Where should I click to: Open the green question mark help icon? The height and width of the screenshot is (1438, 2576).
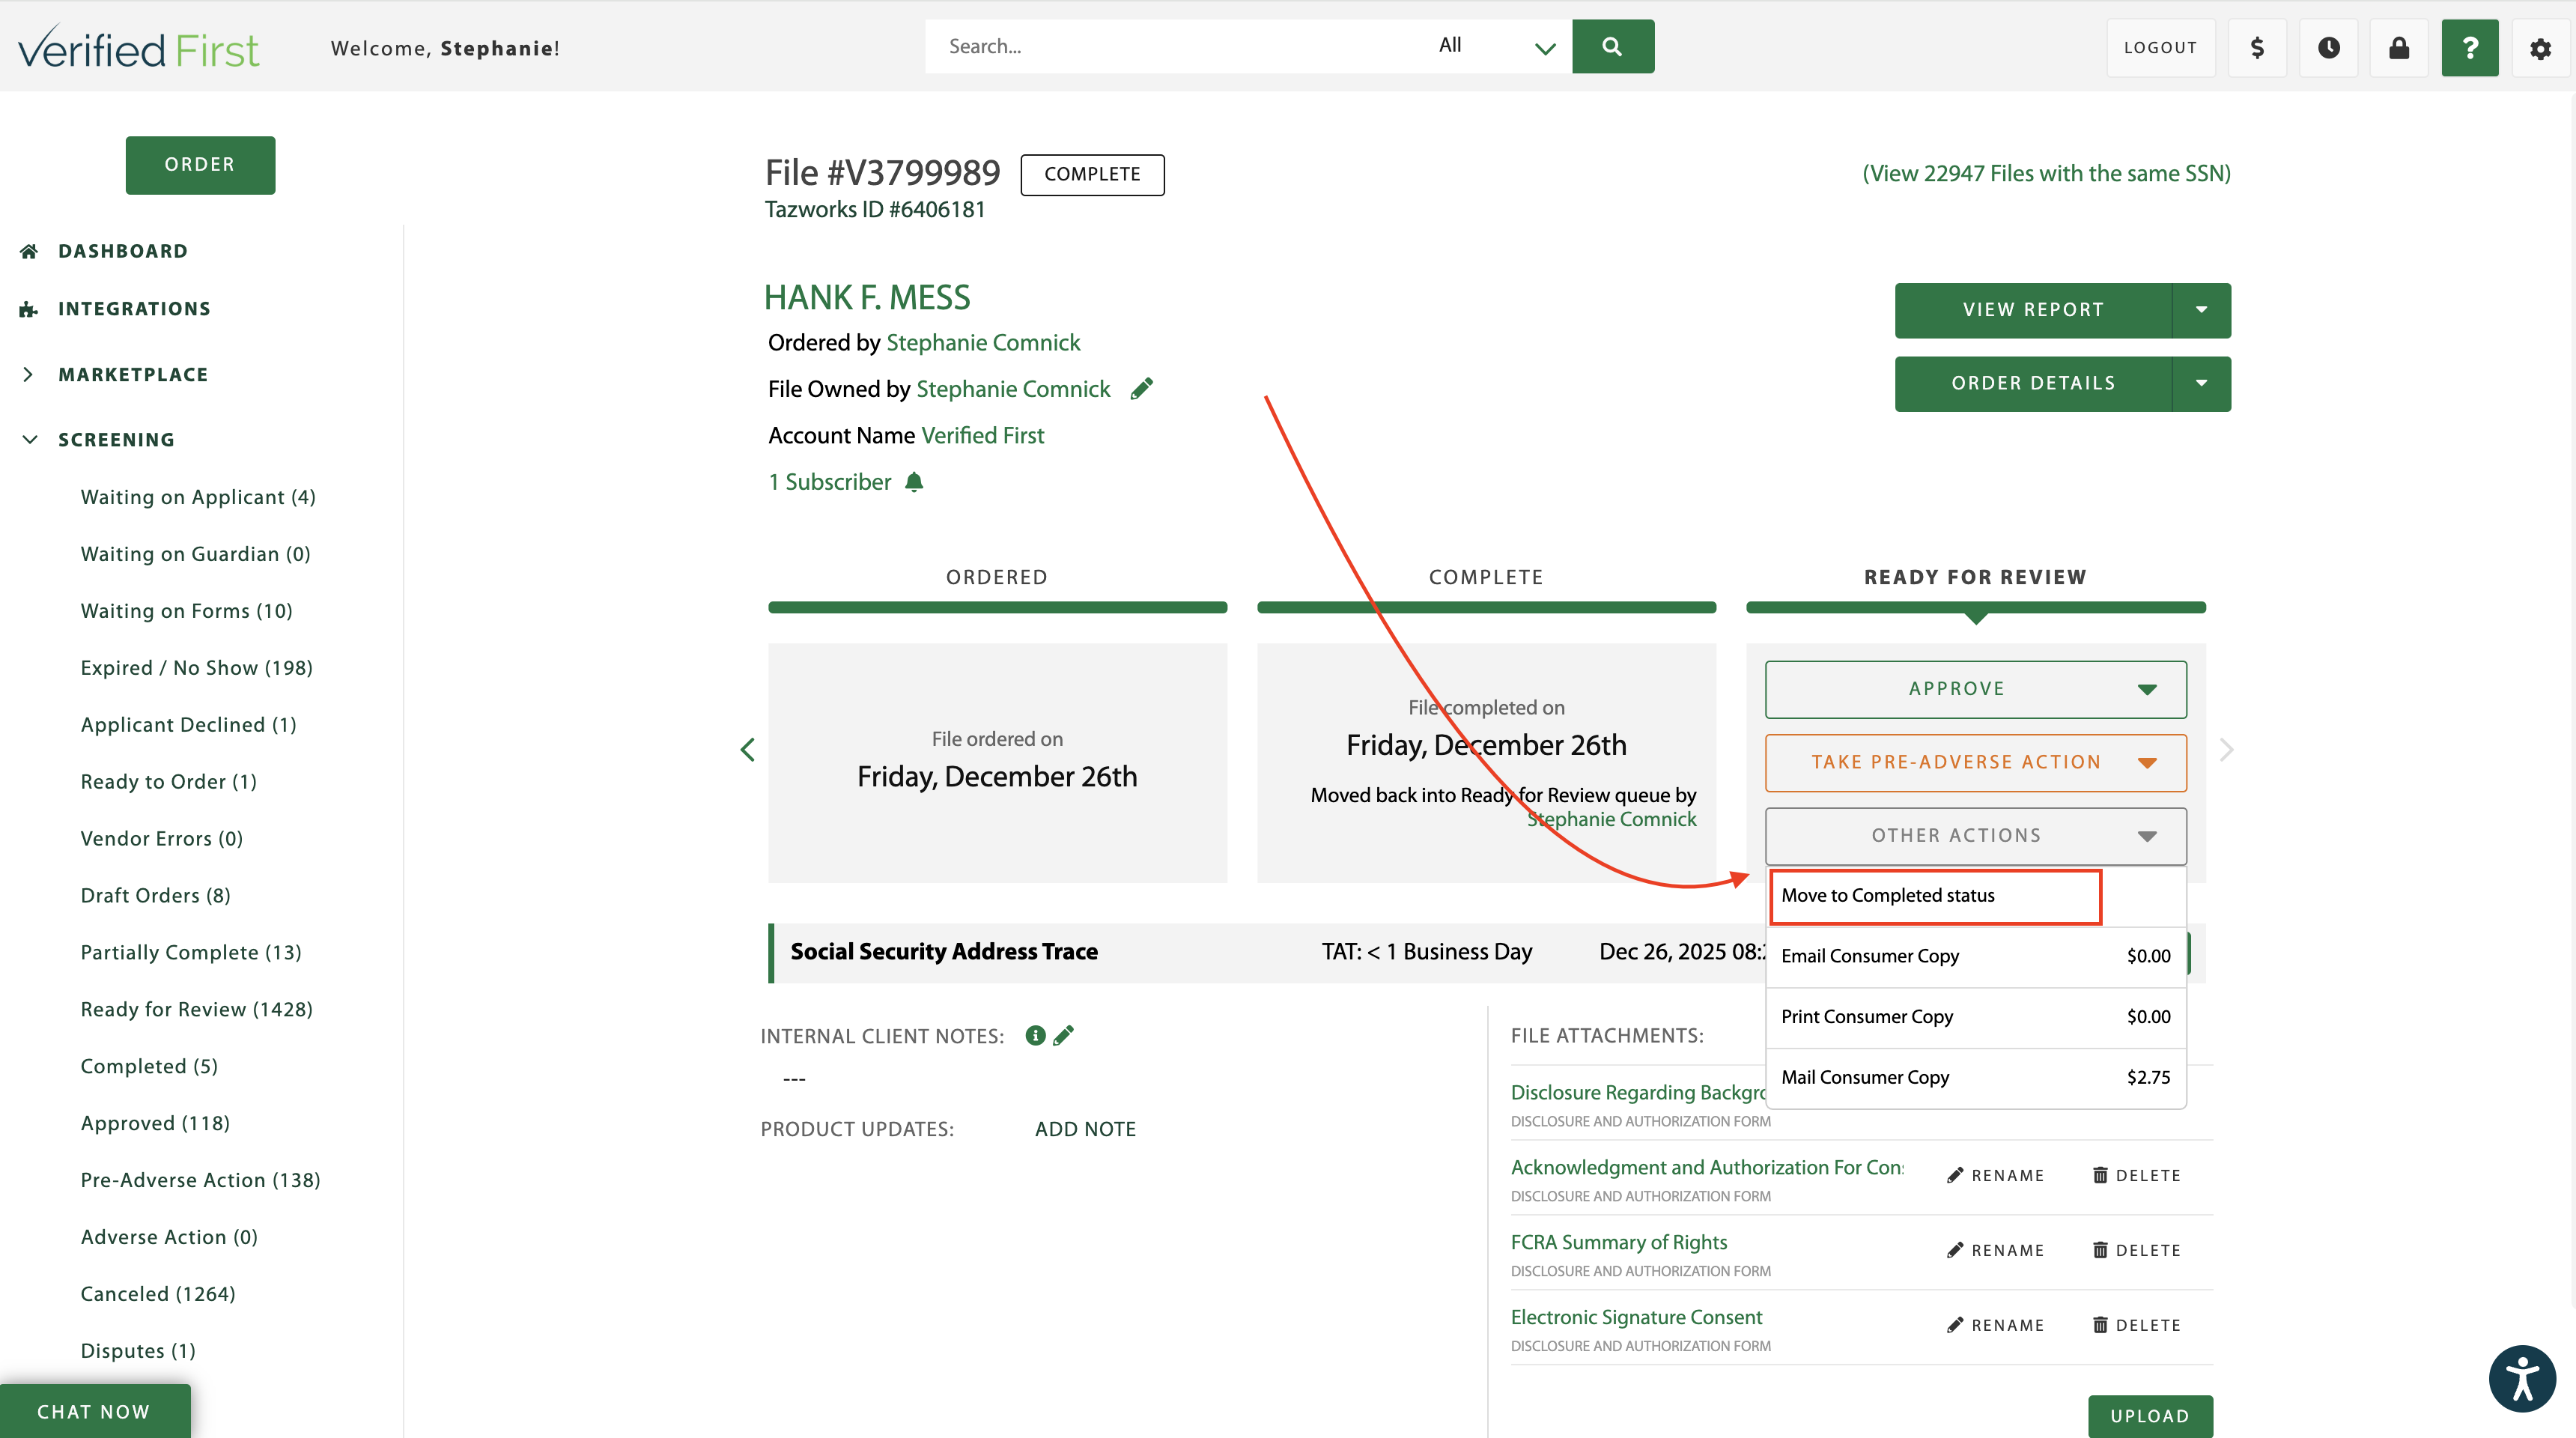[2469, 47]
